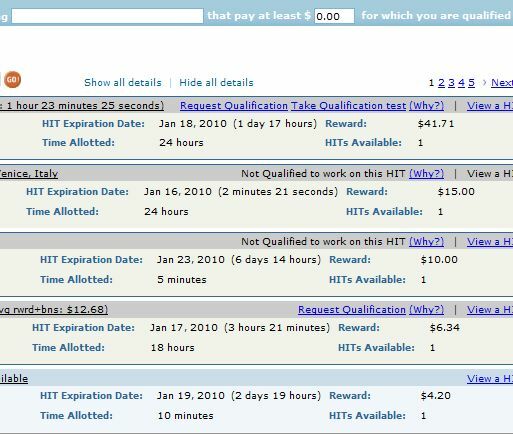Open the HIT titled rwrd+bns: $12.68
The height and width of the screenshot is (434, 513).
[x=54, y=310]
